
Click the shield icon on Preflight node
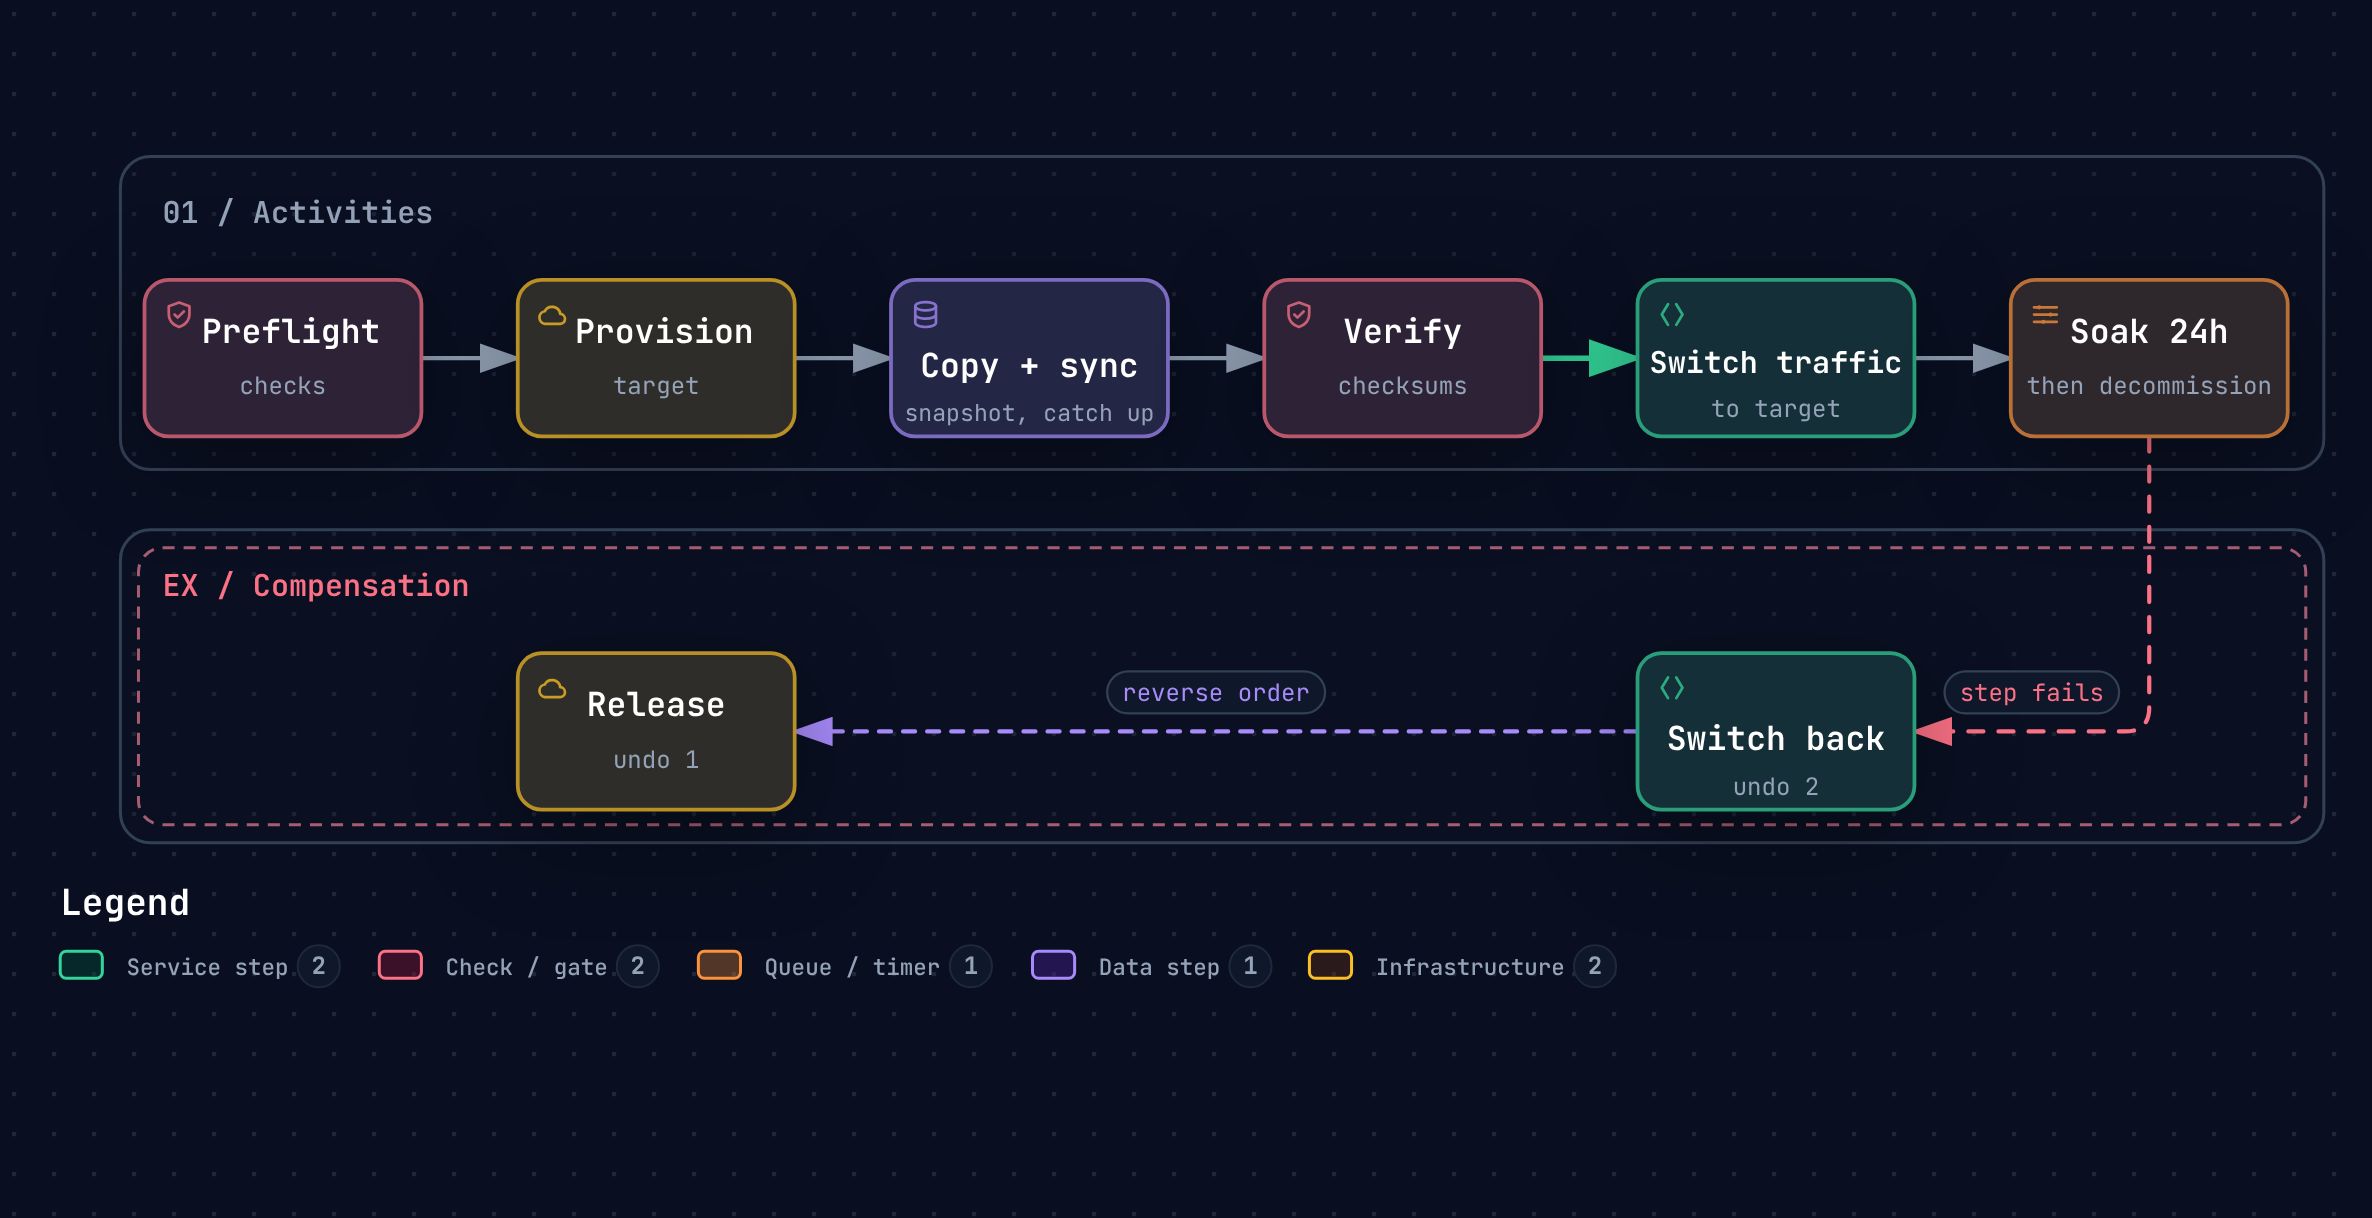(x=179, y=315)
